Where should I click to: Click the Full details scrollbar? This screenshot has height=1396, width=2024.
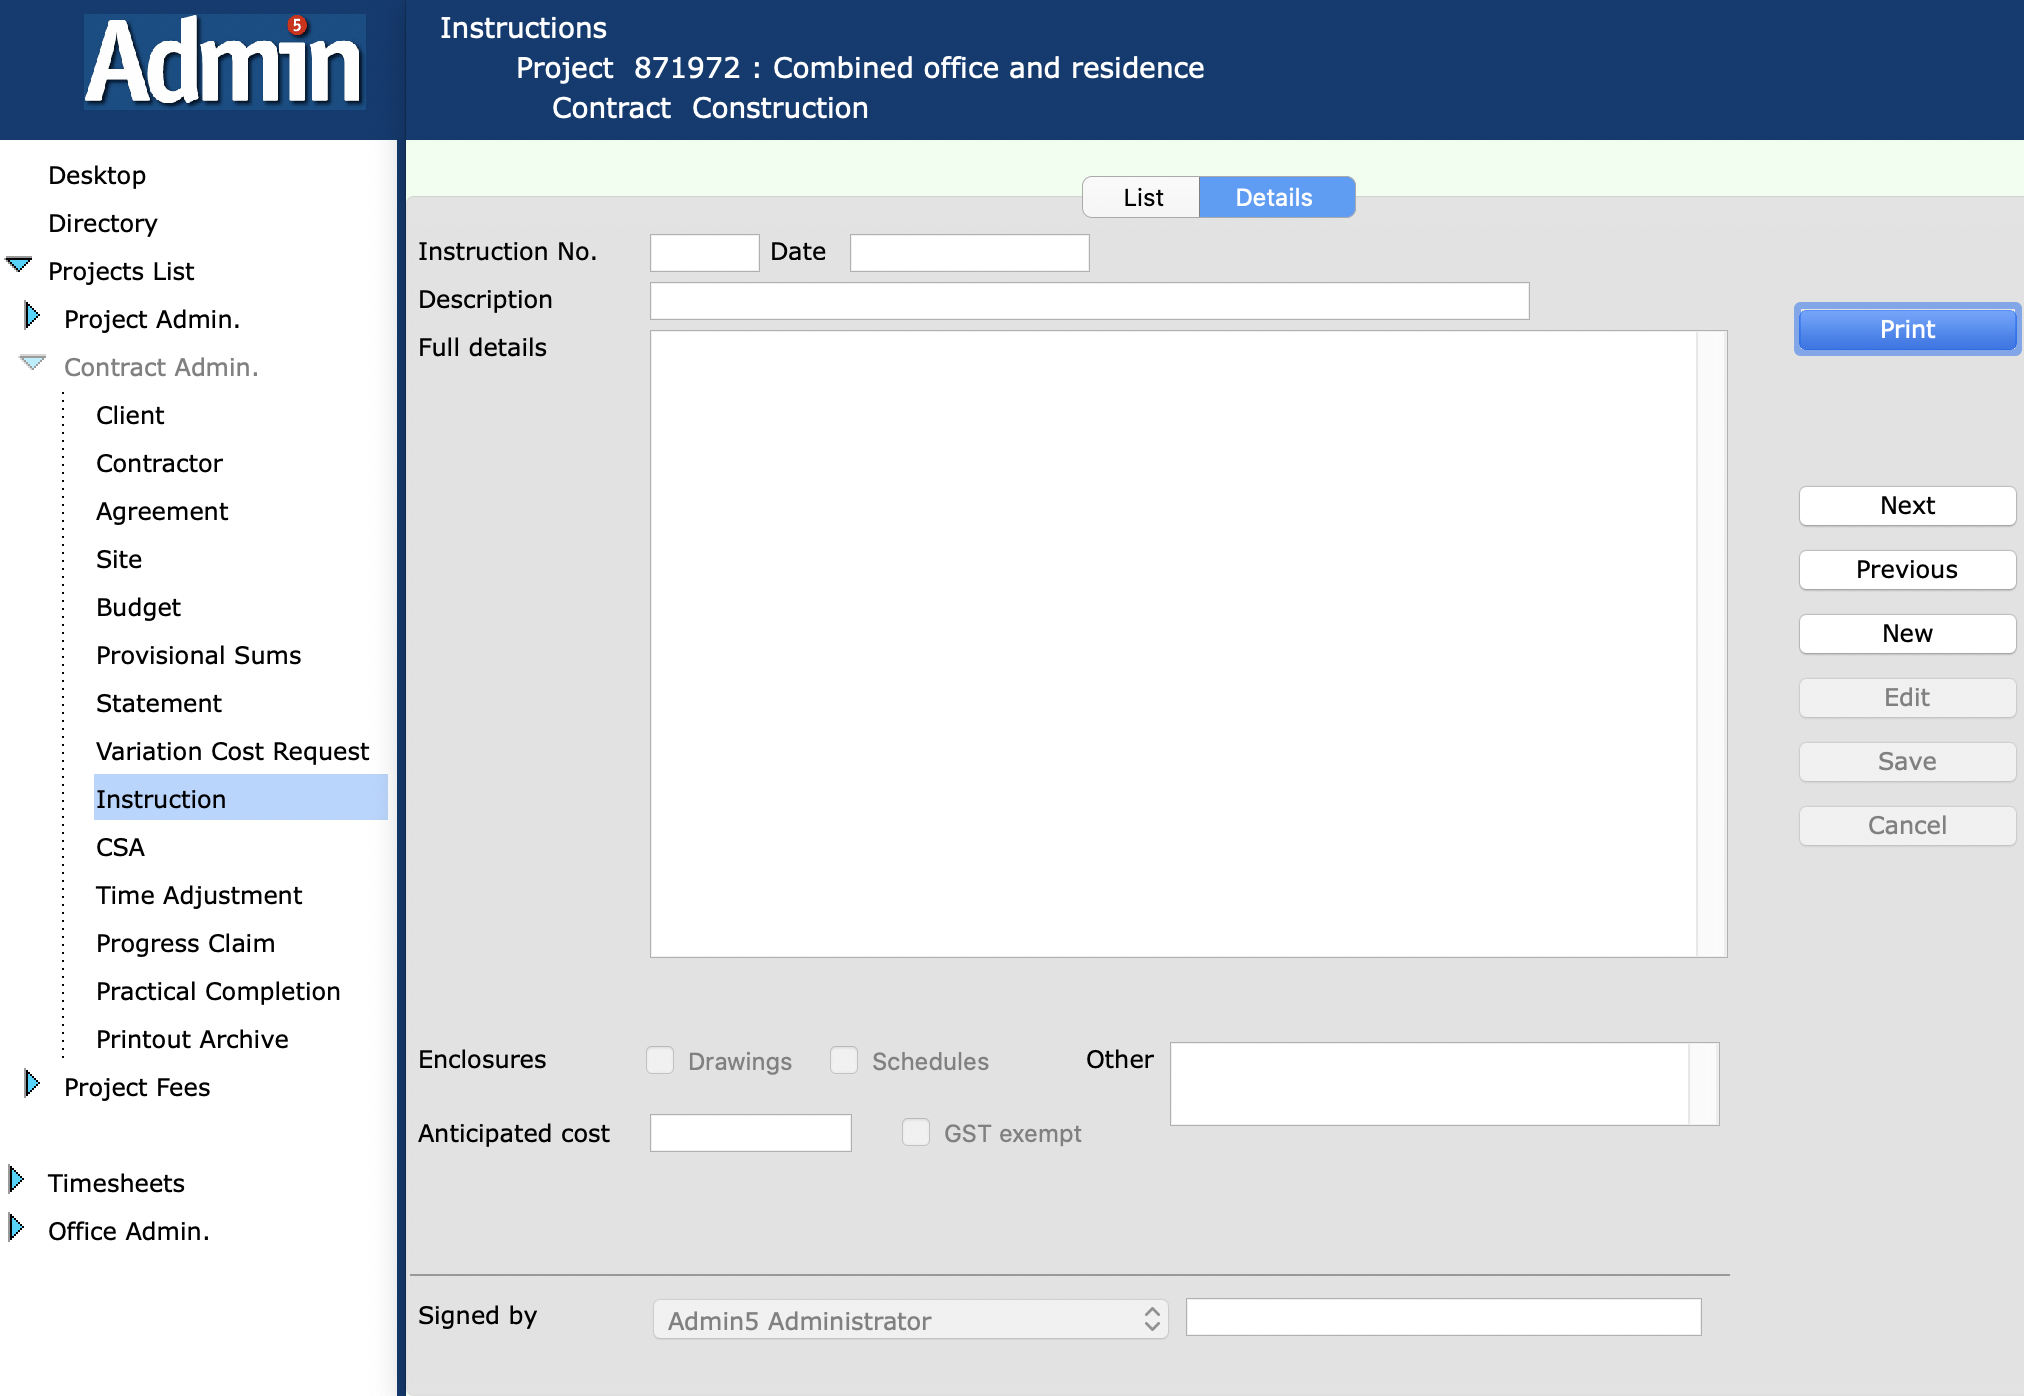coord(1711,643)
